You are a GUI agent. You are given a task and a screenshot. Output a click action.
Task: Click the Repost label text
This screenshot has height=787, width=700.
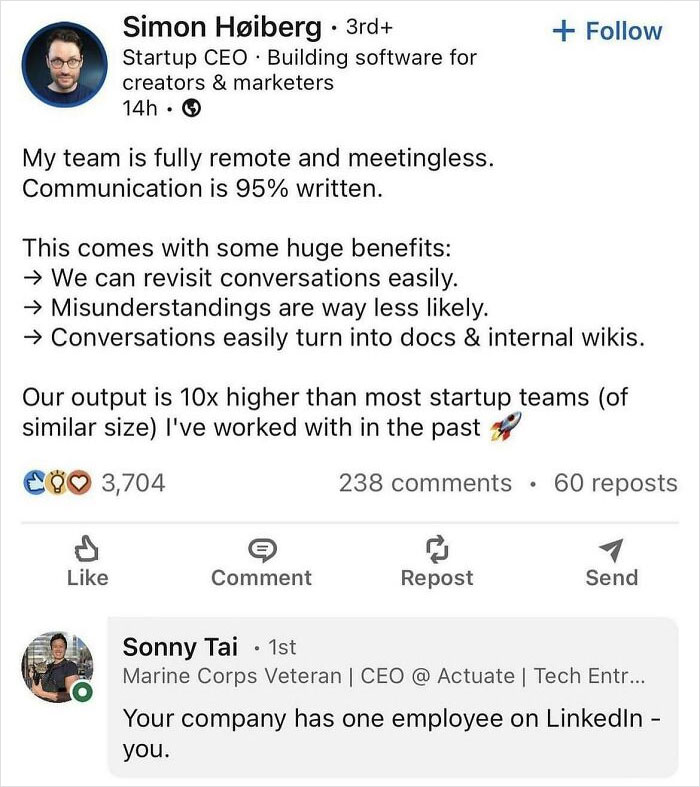(x=436, y=578)
